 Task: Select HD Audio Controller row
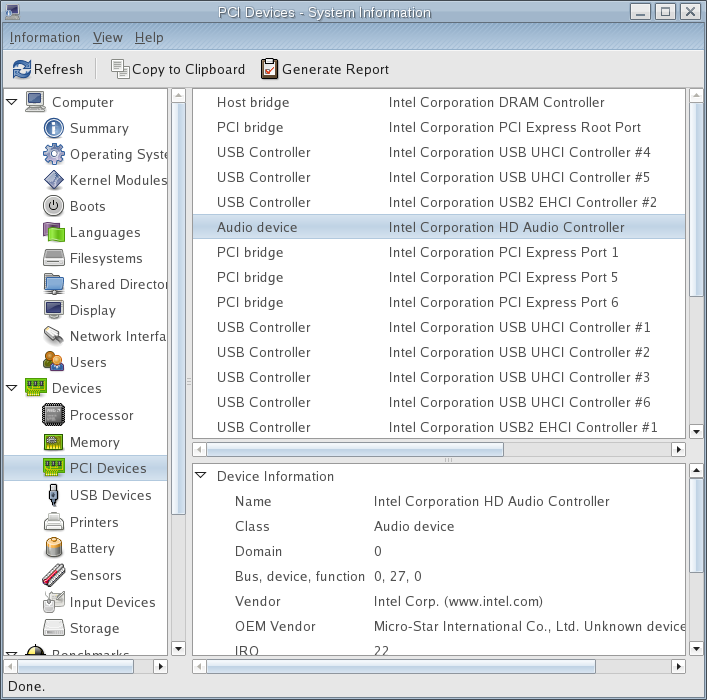pyautogui.click(x=439, y=227)
